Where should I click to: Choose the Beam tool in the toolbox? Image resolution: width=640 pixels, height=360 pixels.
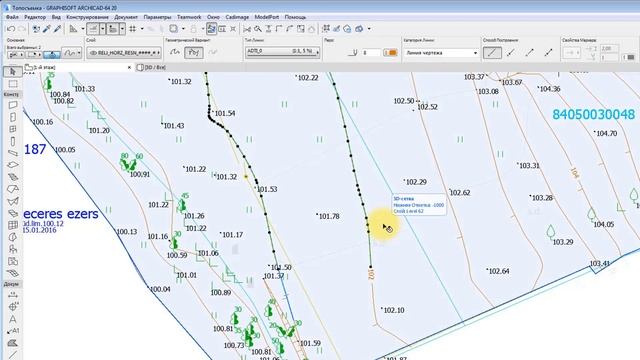pos(13,153)
